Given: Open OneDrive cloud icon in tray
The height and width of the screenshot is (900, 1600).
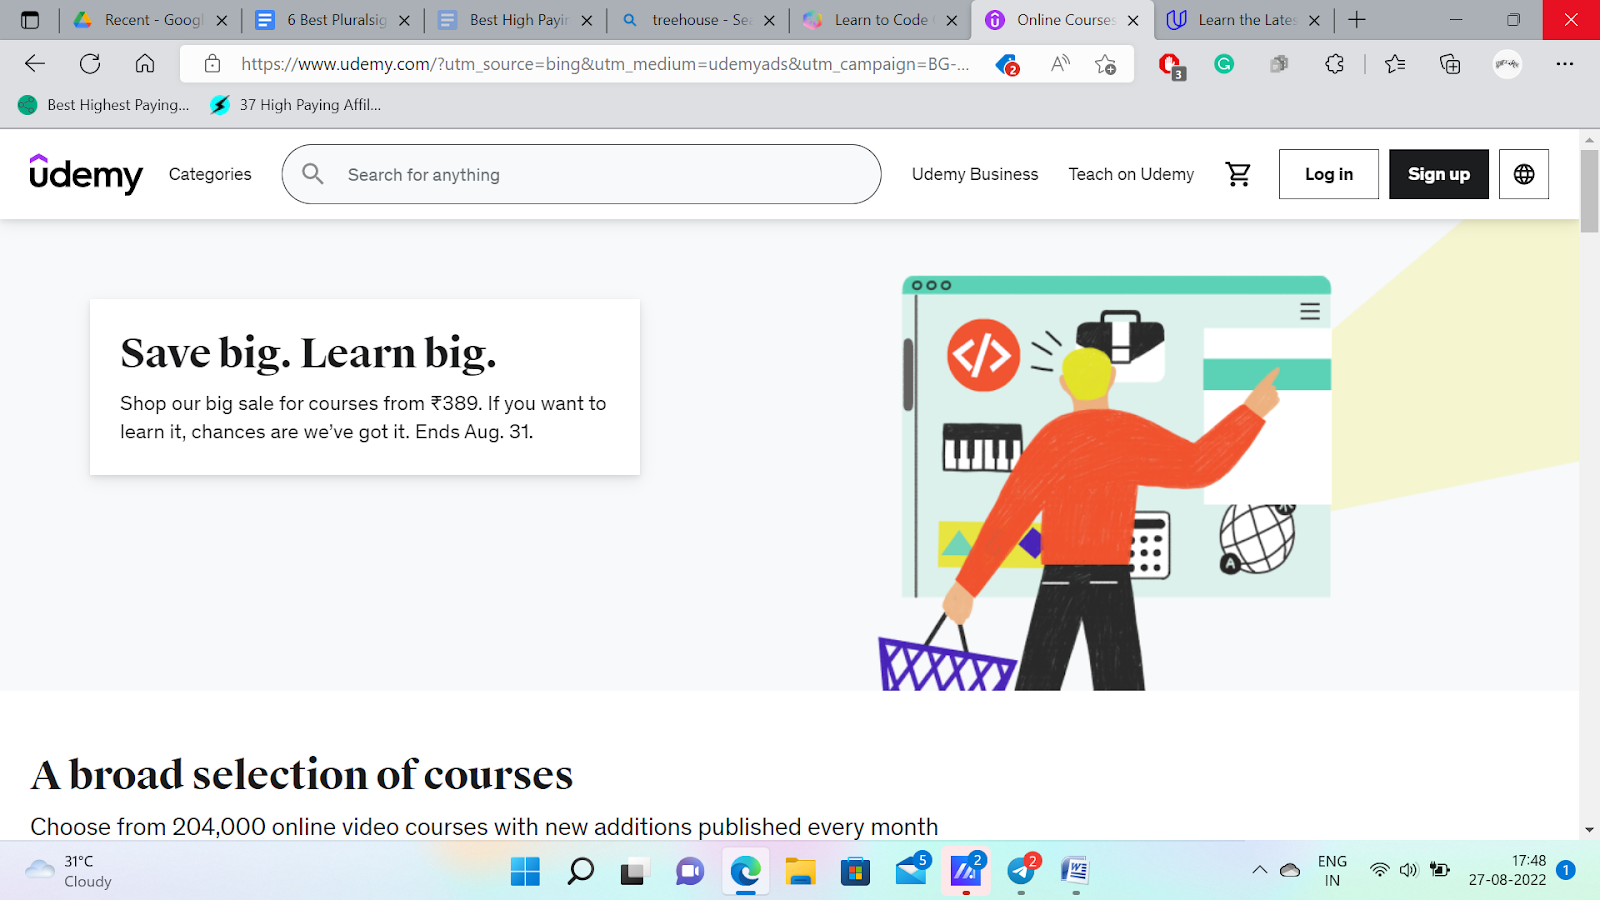Looking at the screenshot, I should tap(1290, 870).
